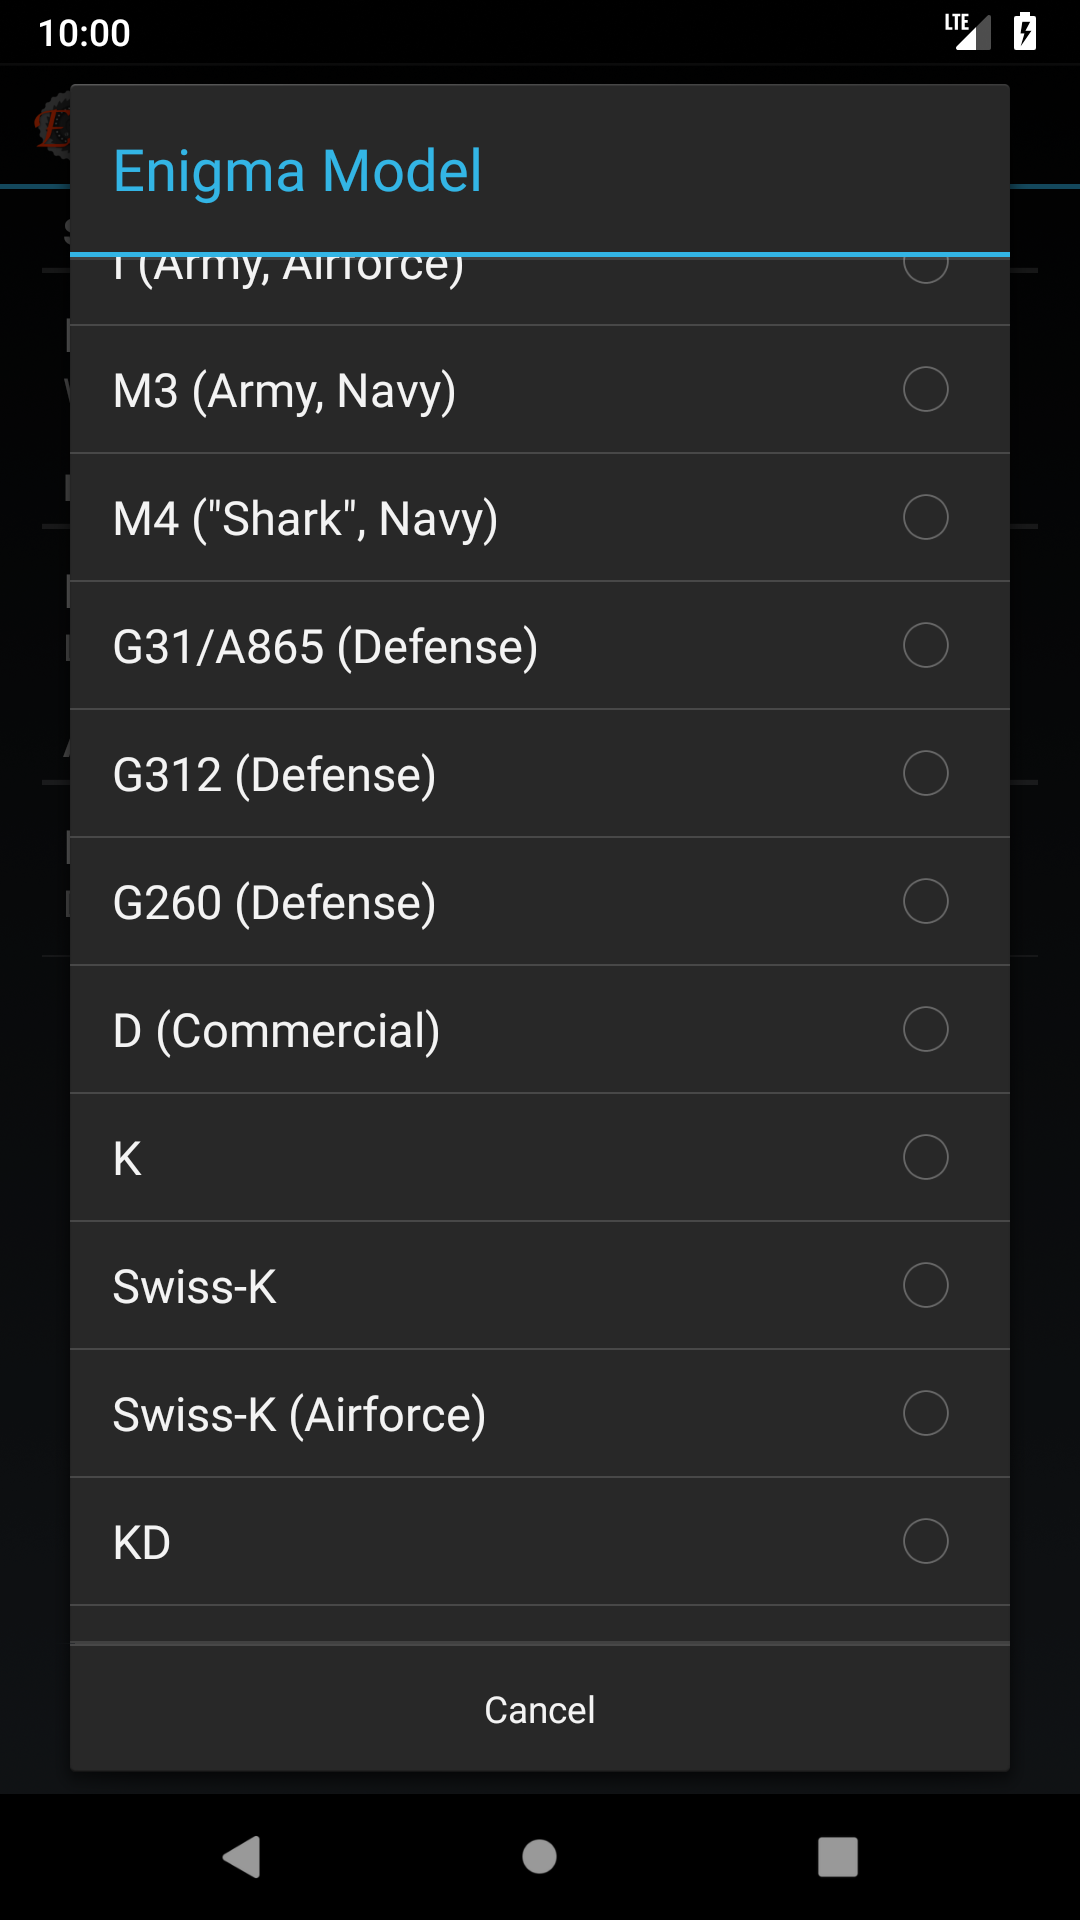Select G260 (Defense) radio button
1080x1920 pixels.
click(x=925, y=901)
